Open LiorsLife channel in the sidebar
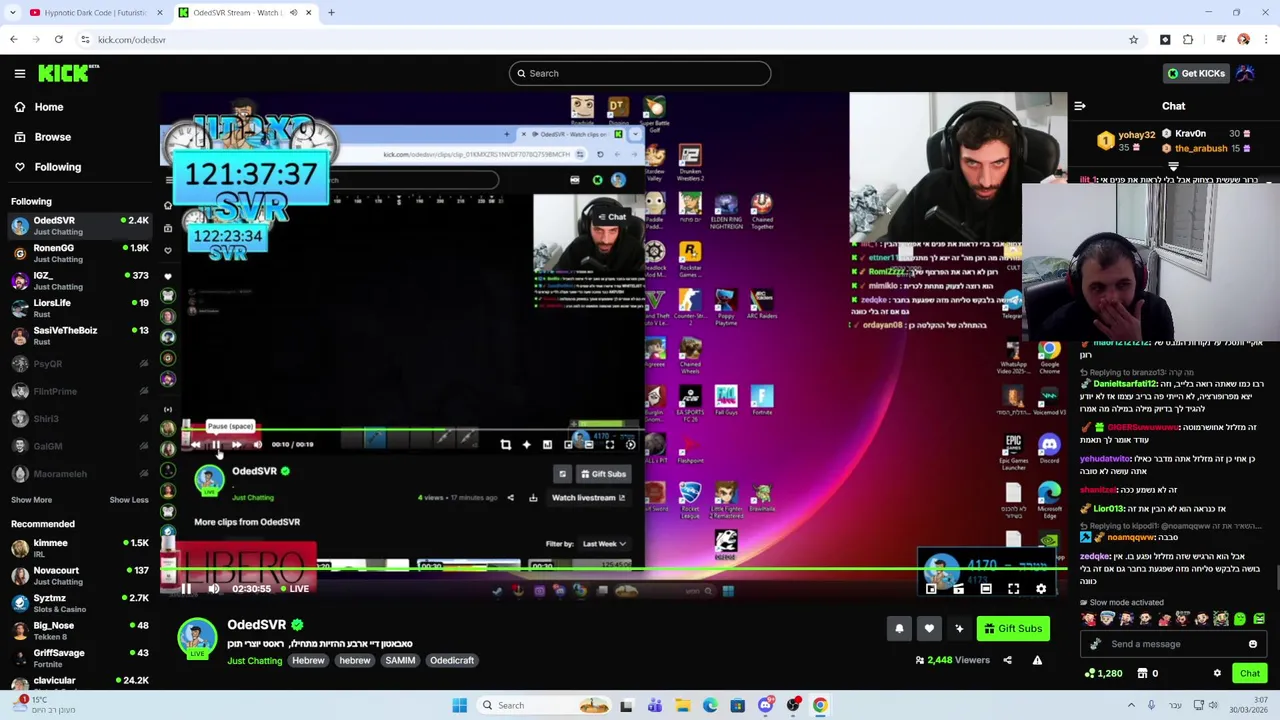This screenshot has width=1280, height=720. coord(80,308)
